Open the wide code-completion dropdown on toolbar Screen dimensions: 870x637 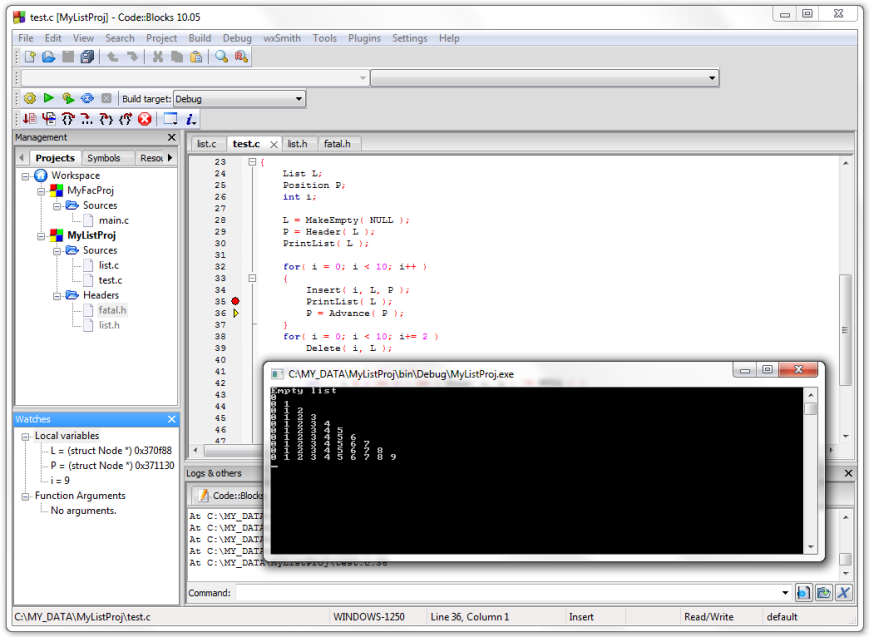[712, 78]
